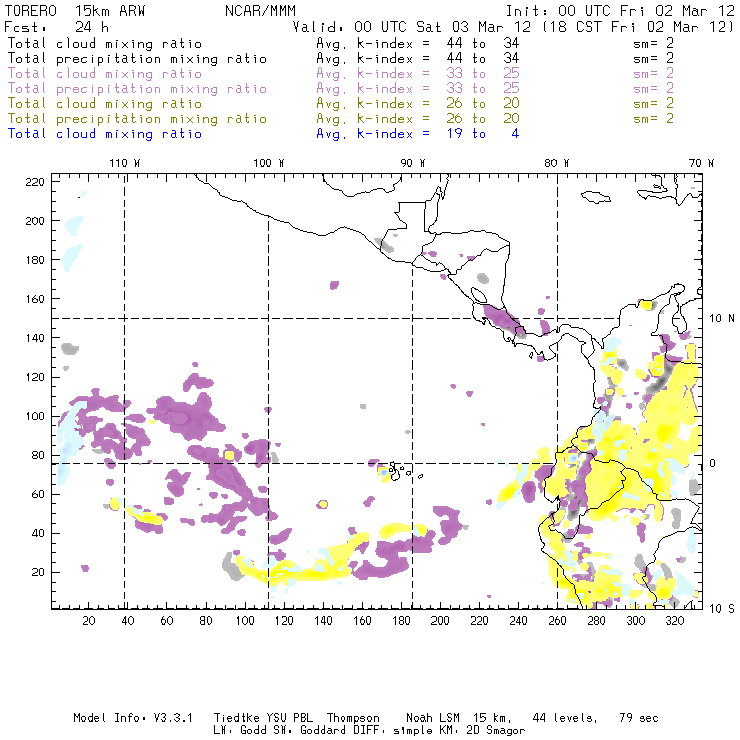The image size is (740, 740).
Task: Click the "90 W" longitude label
Action: [412, 163]
